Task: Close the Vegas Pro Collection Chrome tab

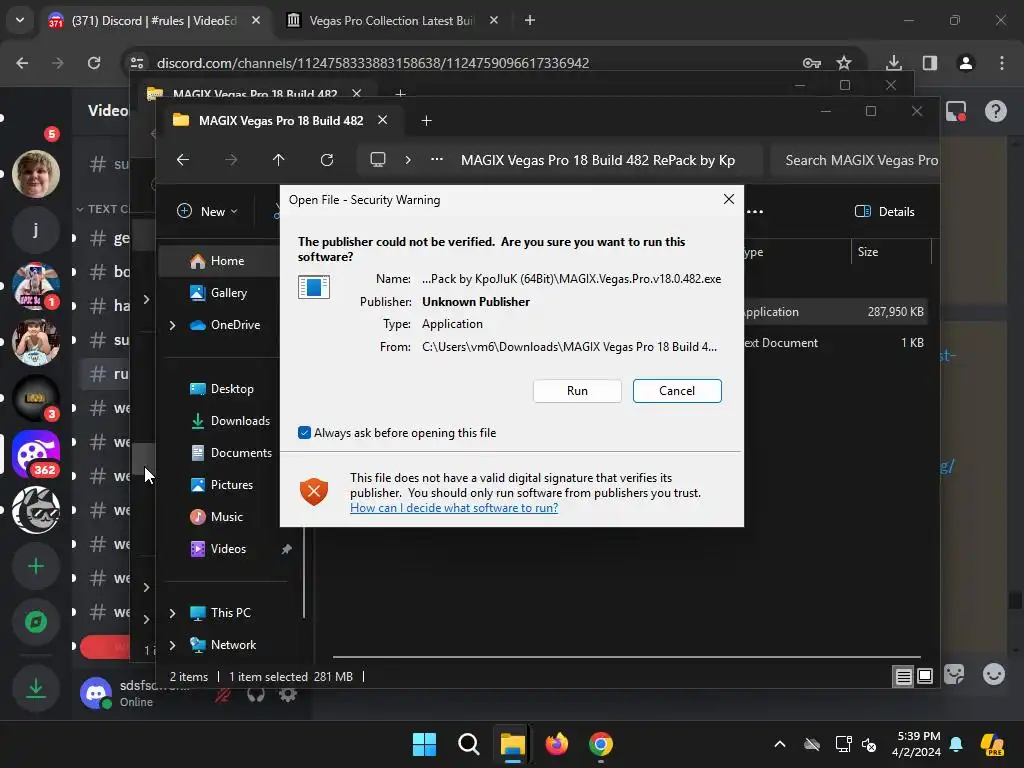Action: click(x=494, y=20)
